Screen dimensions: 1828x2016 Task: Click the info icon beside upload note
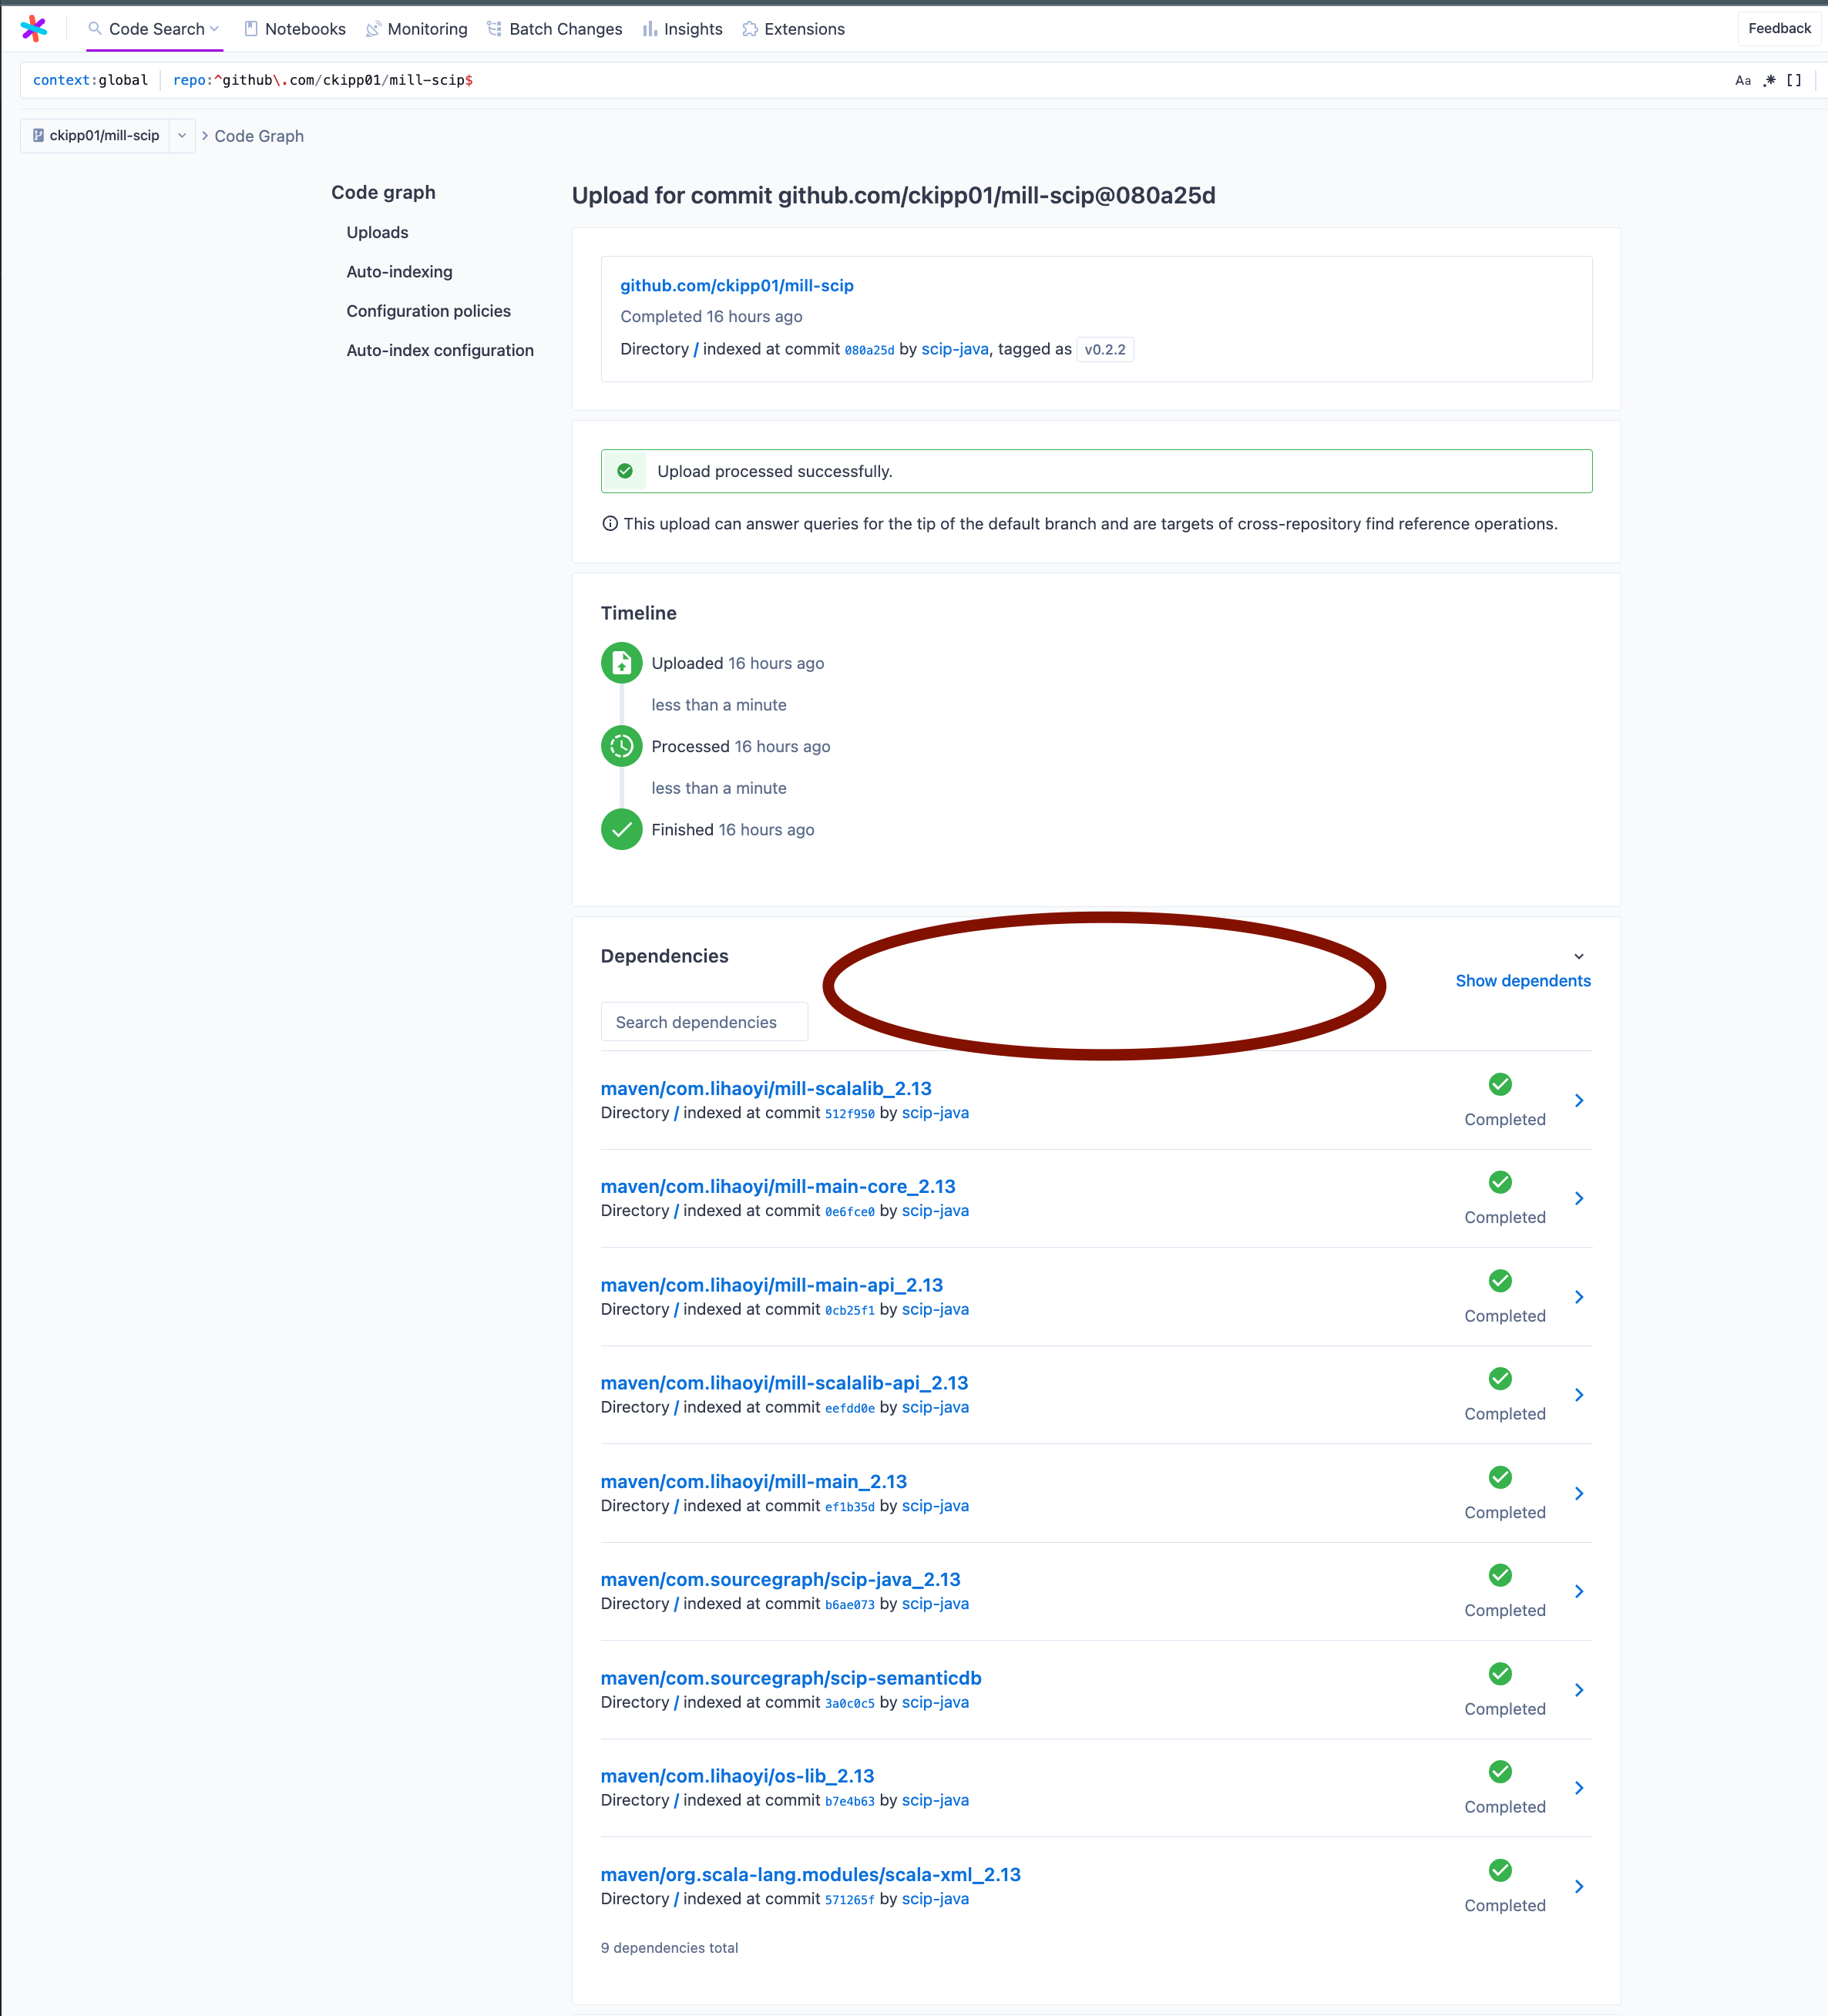(610, 523)
